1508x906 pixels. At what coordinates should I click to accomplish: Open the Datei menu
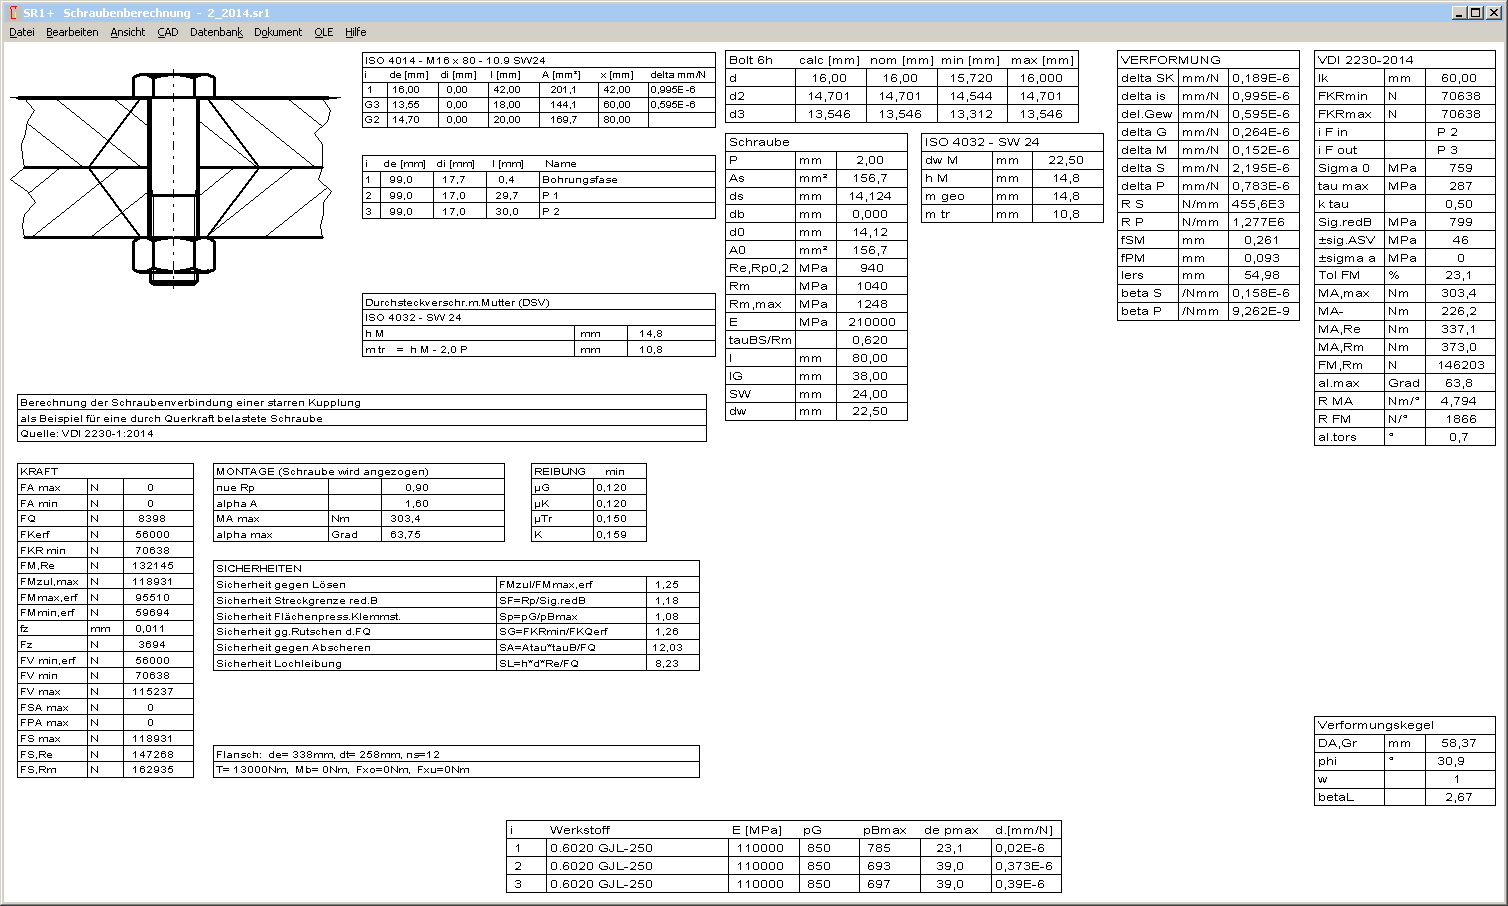point(21,32)
